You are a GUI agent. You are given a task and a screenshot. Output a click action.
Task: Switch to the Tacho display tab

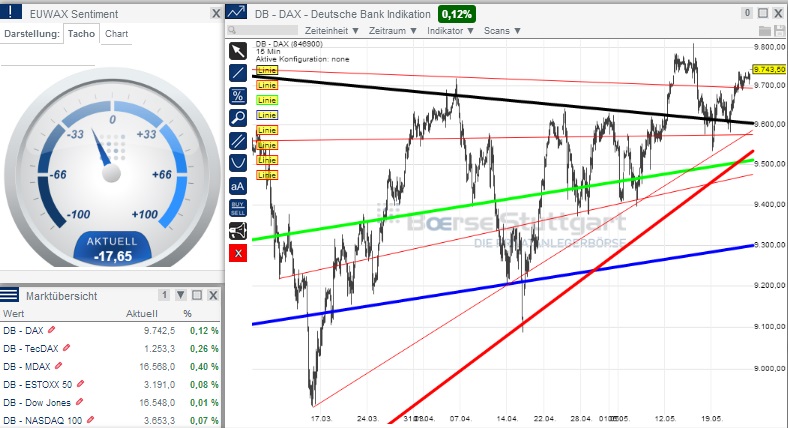point(81,34)
